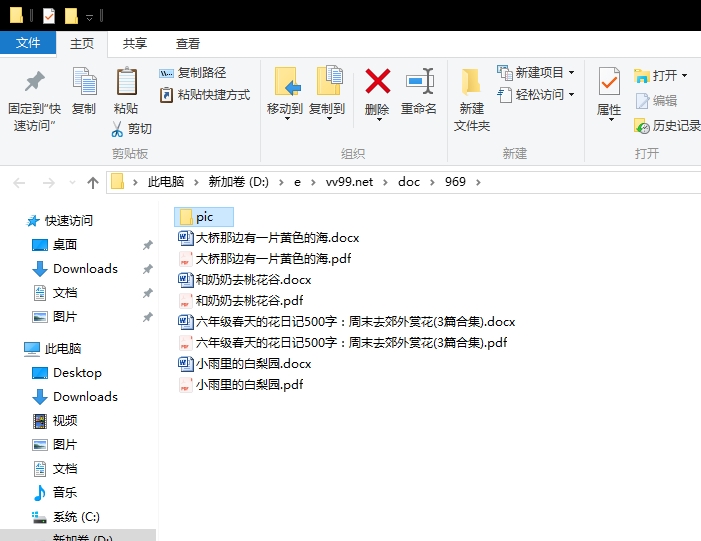Switch to the 查看 ribbon tab
This screenshot has height=541, width=701.
187,43
